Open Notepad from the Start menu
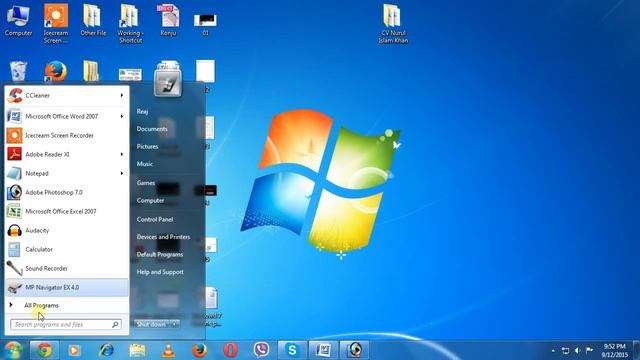 (x=67, y=173)
